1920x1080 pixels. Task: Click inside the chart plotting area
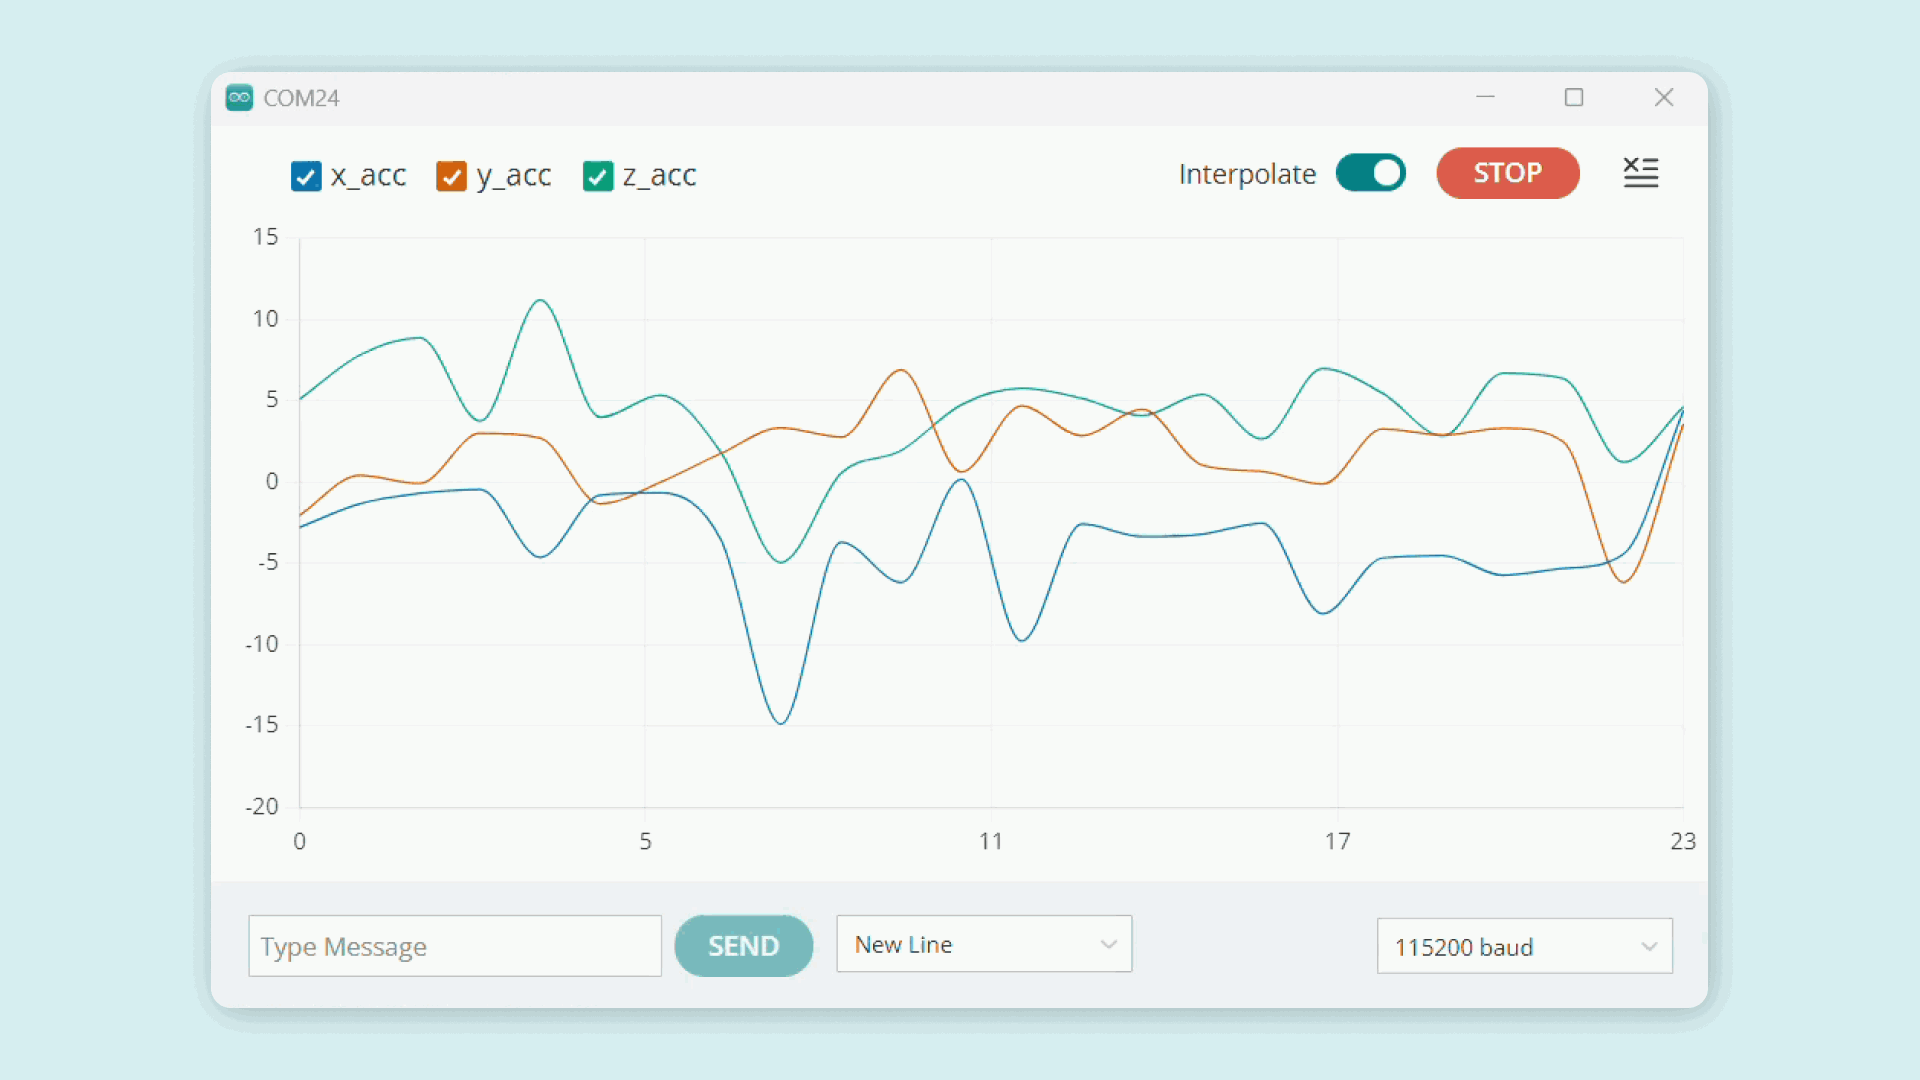point(990,520)
